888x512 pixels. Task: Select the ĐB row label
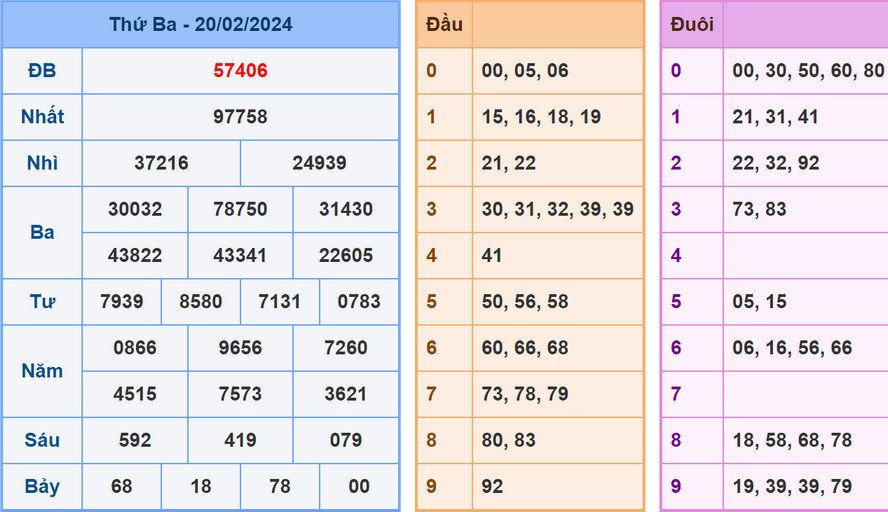[42, 71]
